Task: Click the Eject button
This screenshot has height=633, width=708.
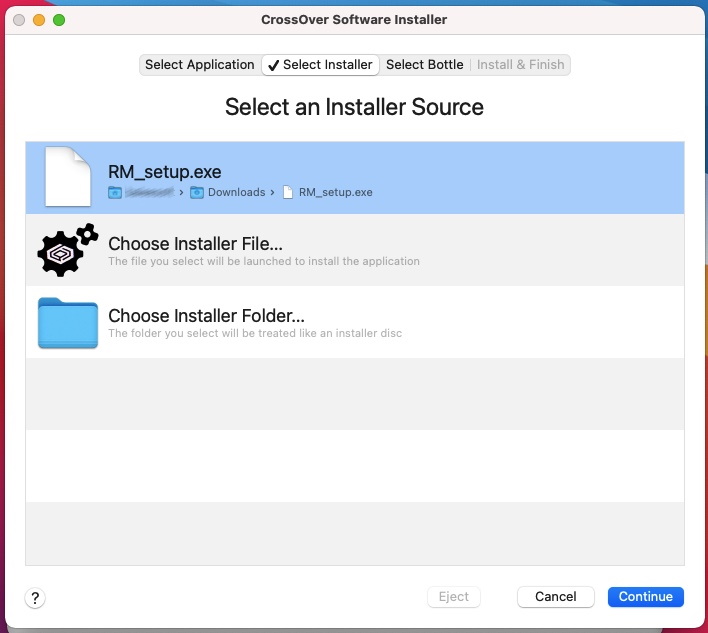Action: click(453, 596)
